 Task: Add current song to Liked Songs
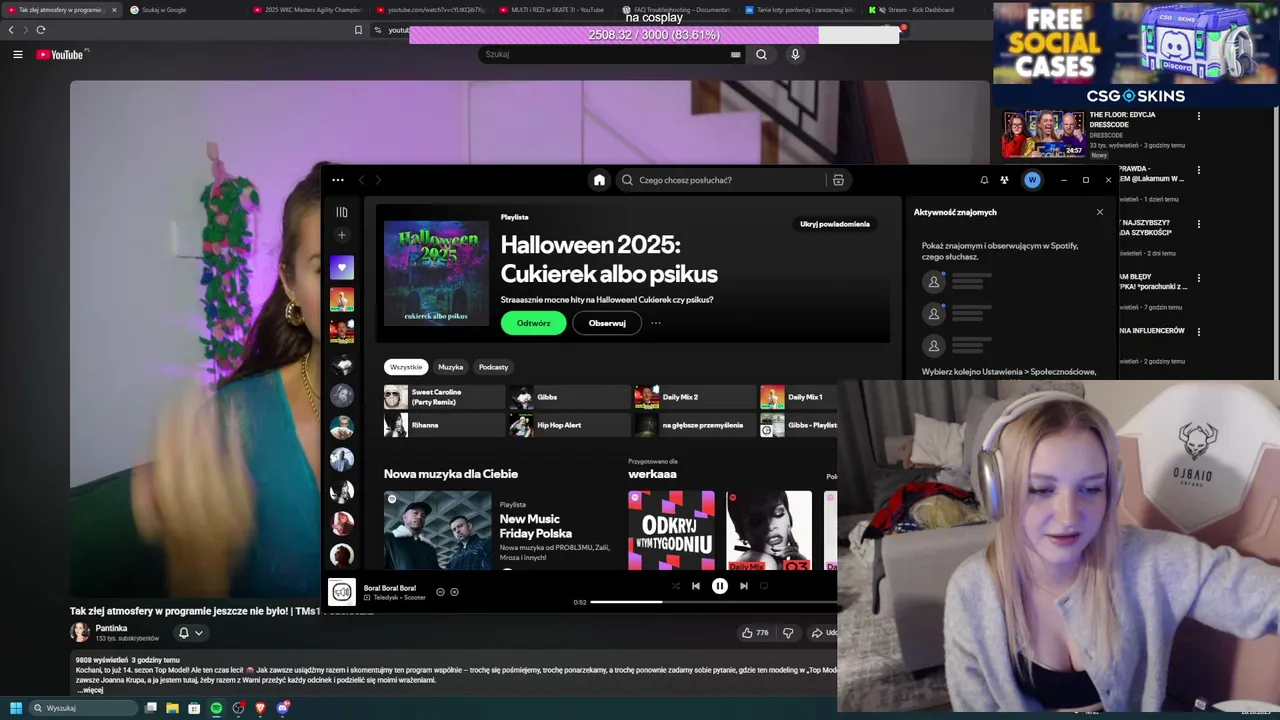point(454,592)
